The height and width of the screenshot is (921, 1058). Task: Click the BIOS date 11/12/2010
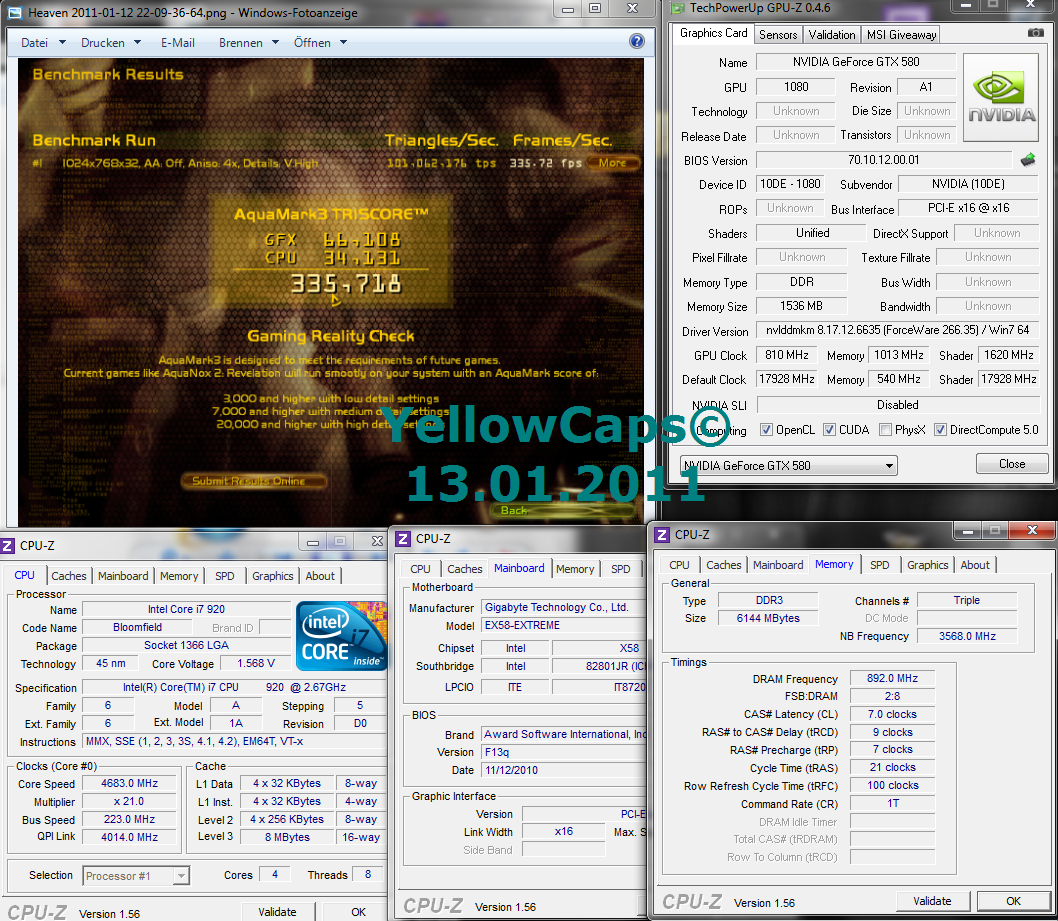[x=563, y=770]
